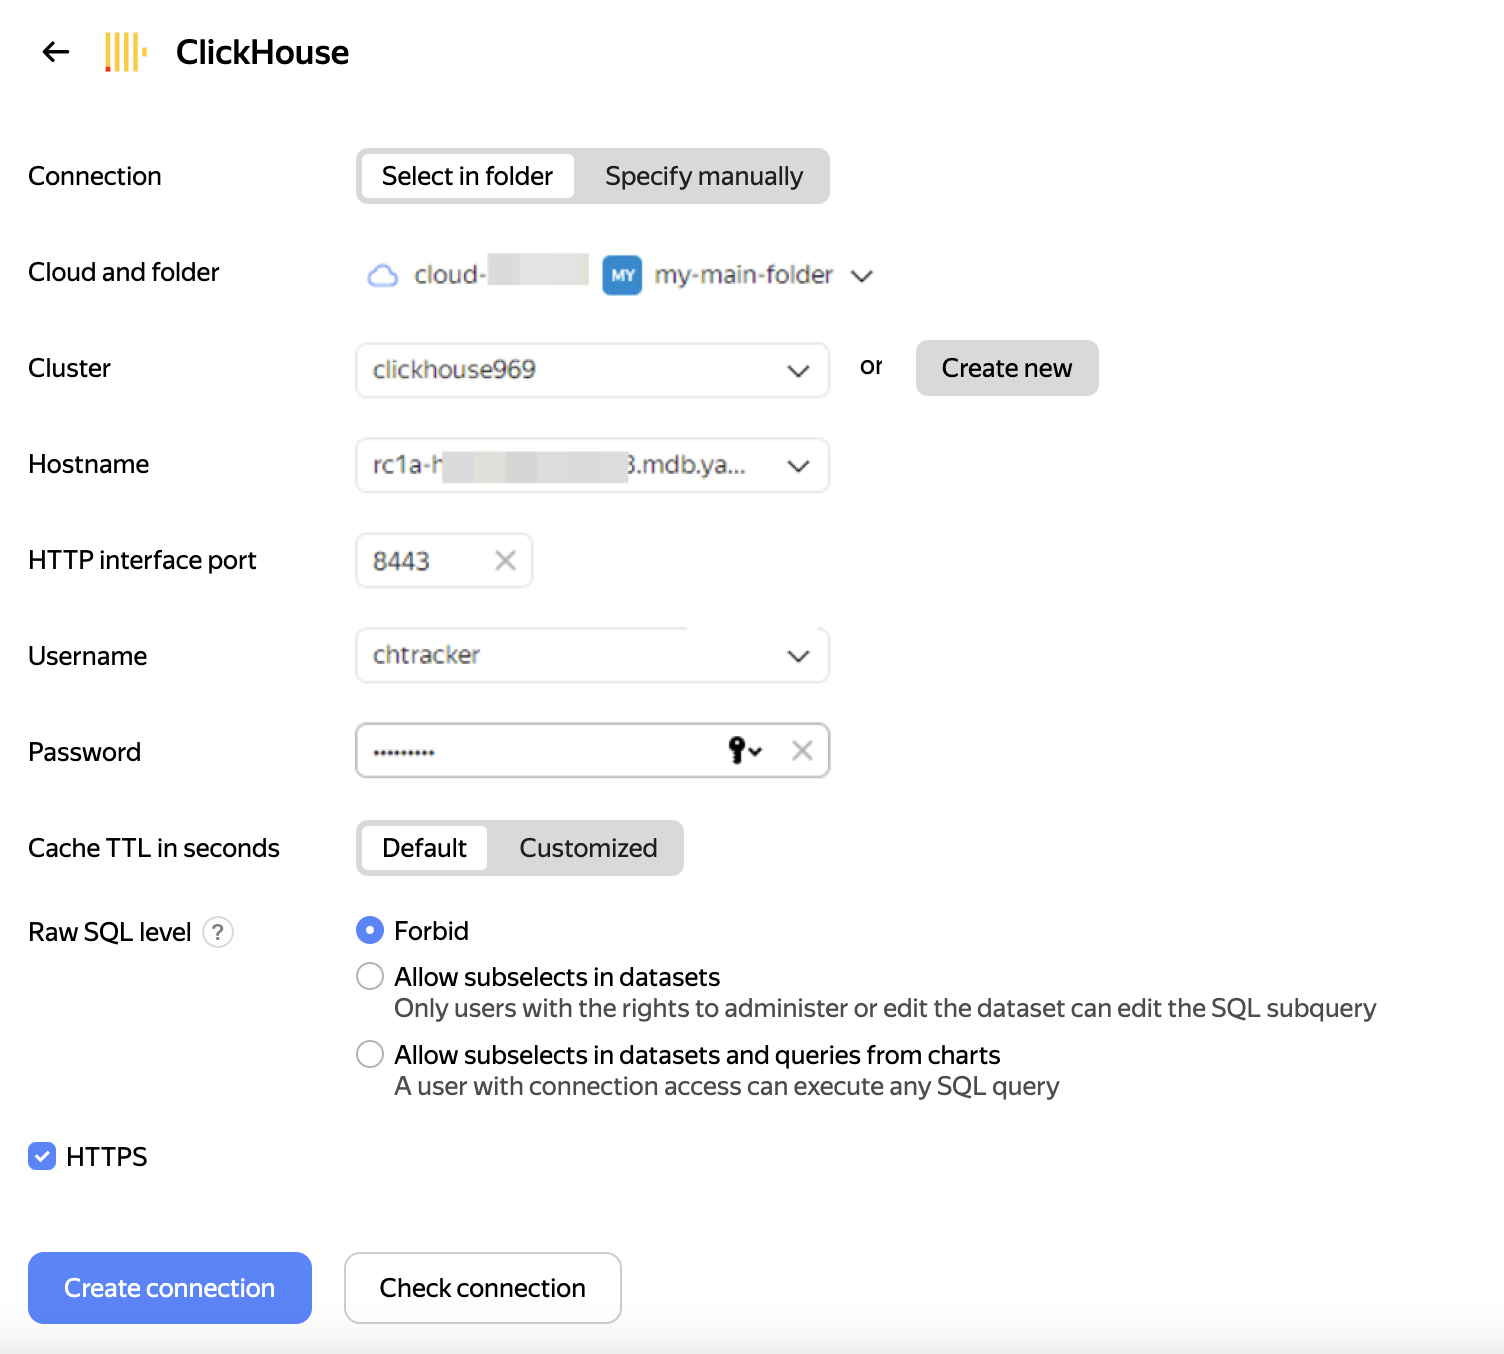Clear the HTTP interface port value

[x=505, y=561]
